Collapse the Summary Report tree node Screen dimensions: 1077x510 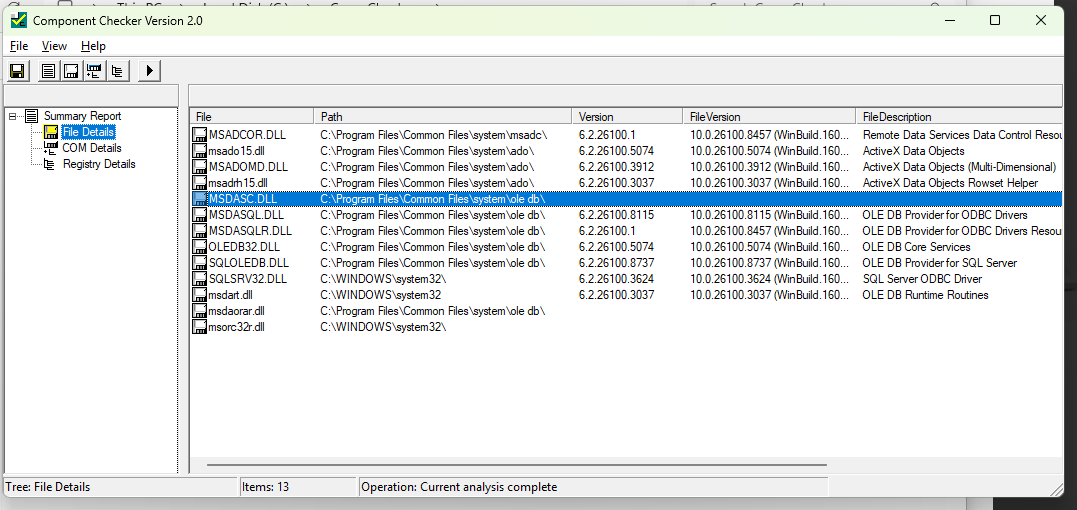coord(12,116)
